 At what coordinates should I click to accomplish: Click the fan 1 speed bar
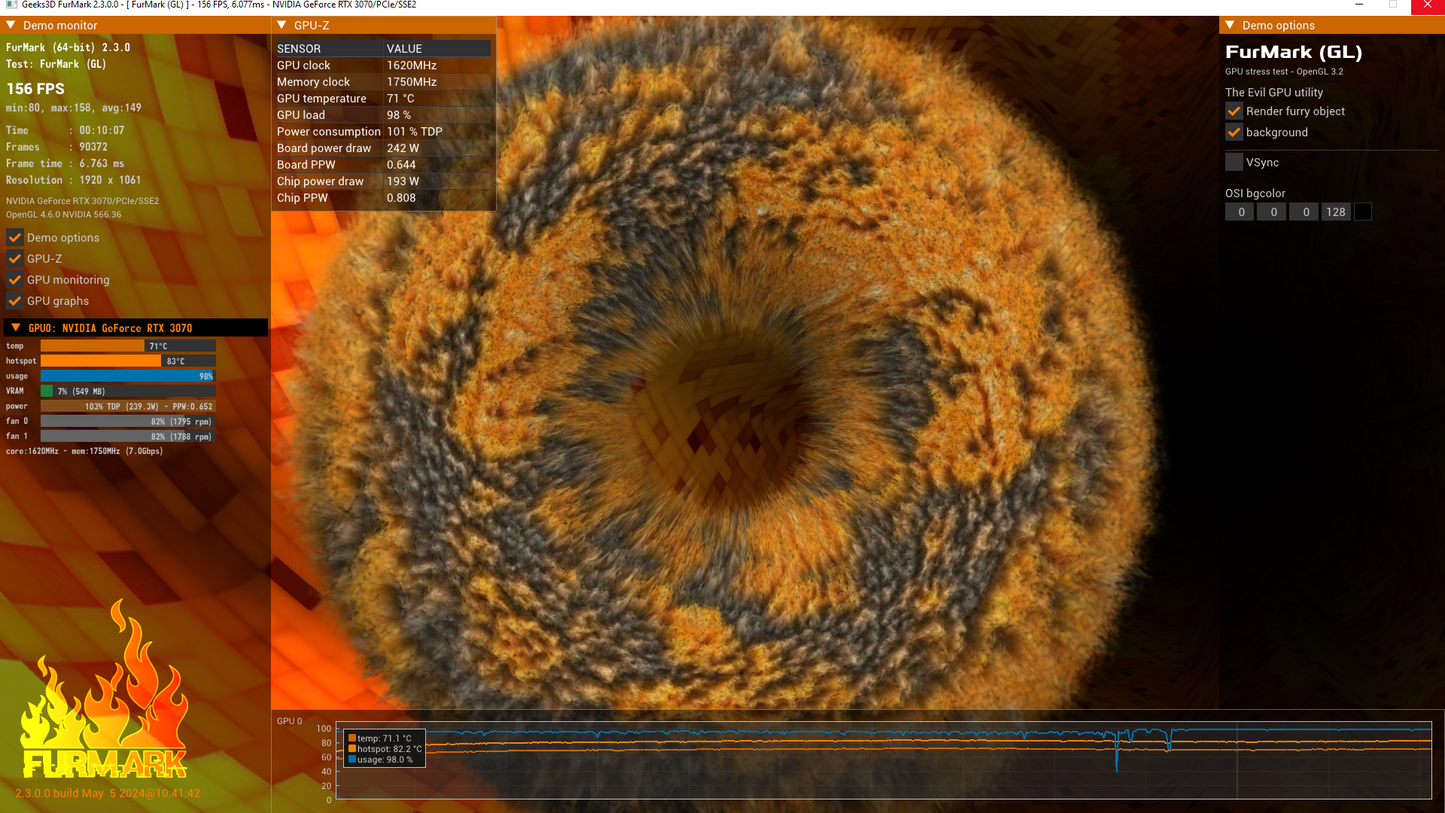(128, 436)
